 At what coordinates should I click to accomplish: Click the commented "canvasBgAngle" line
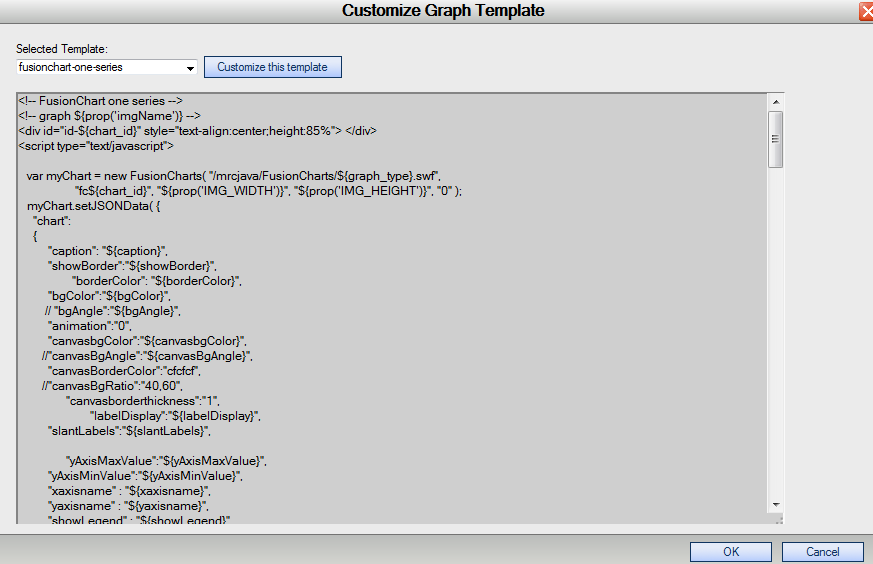[147, 357]
